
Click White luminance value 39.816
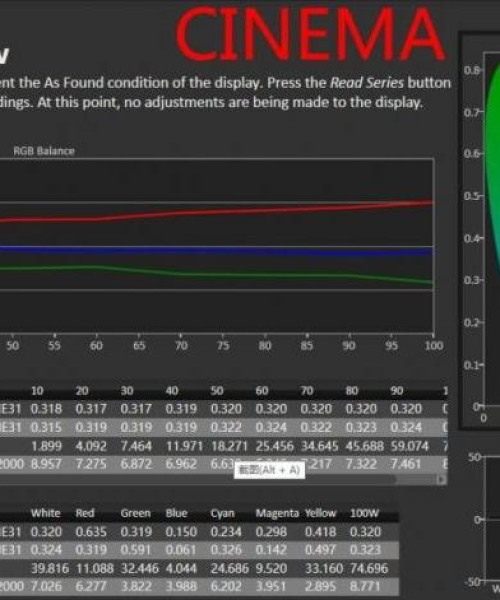pos(50,569)
